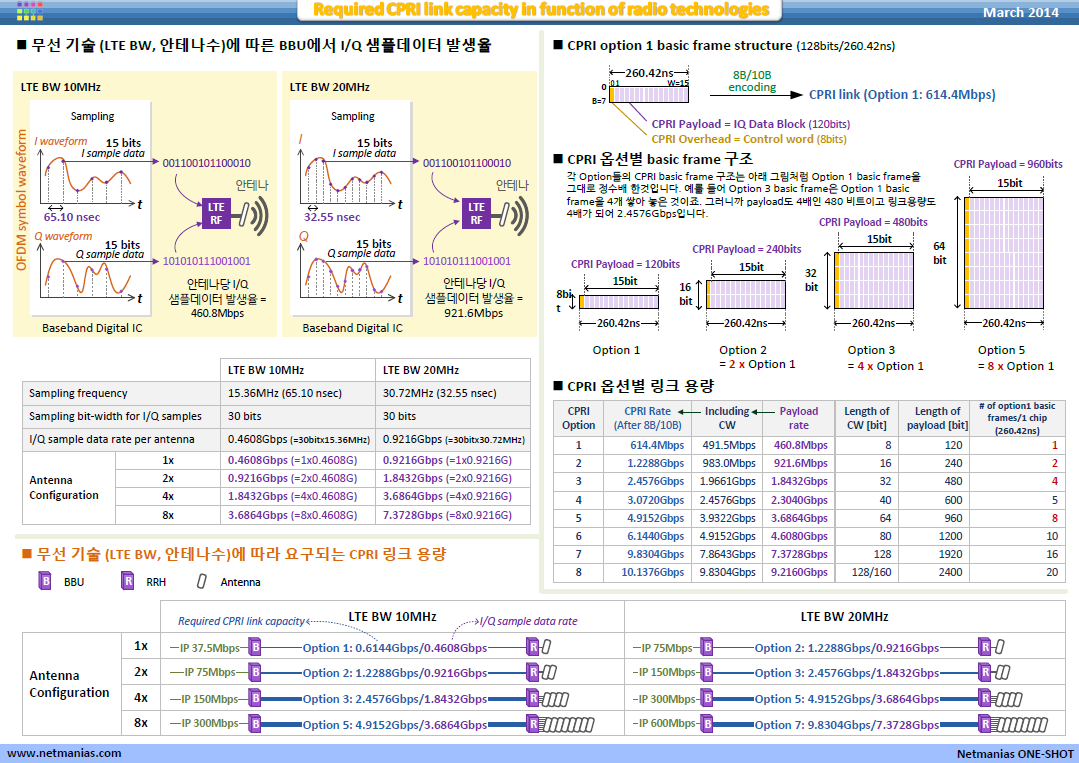
Task: Click the Option 2 frame diagram labeled 240bits
Action: click(746, 294)
